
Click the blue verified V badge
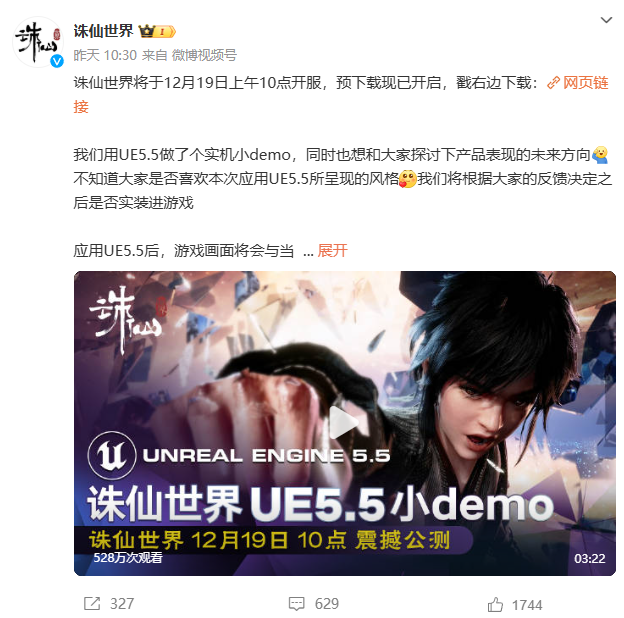pos(57,61)
